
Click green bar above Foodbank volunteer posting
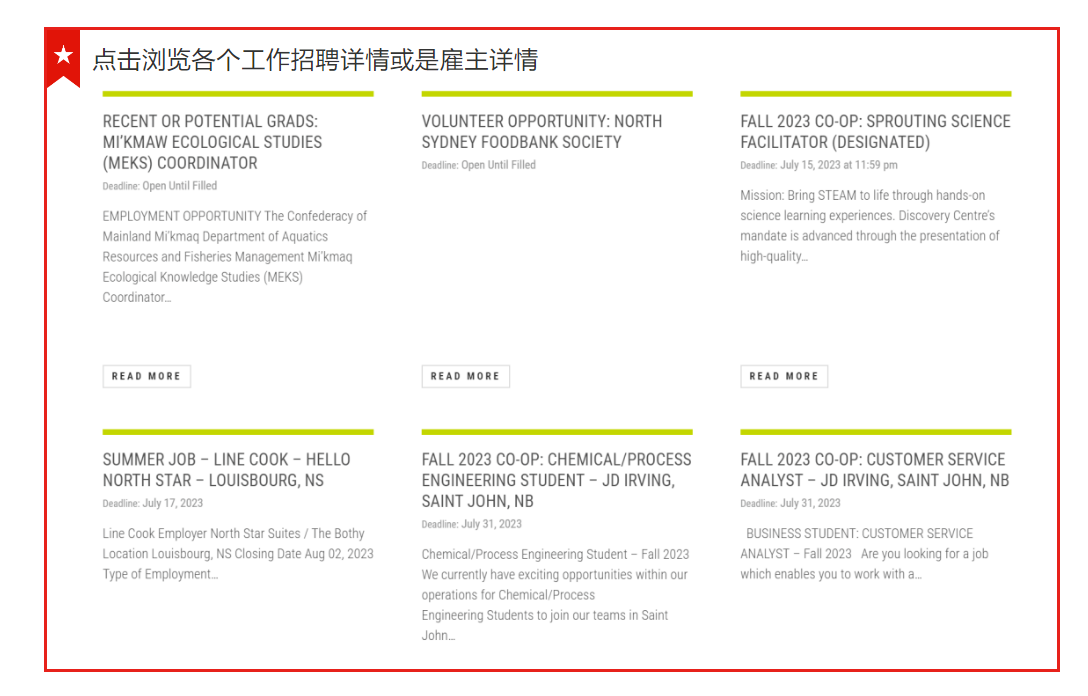pos(557,94)
